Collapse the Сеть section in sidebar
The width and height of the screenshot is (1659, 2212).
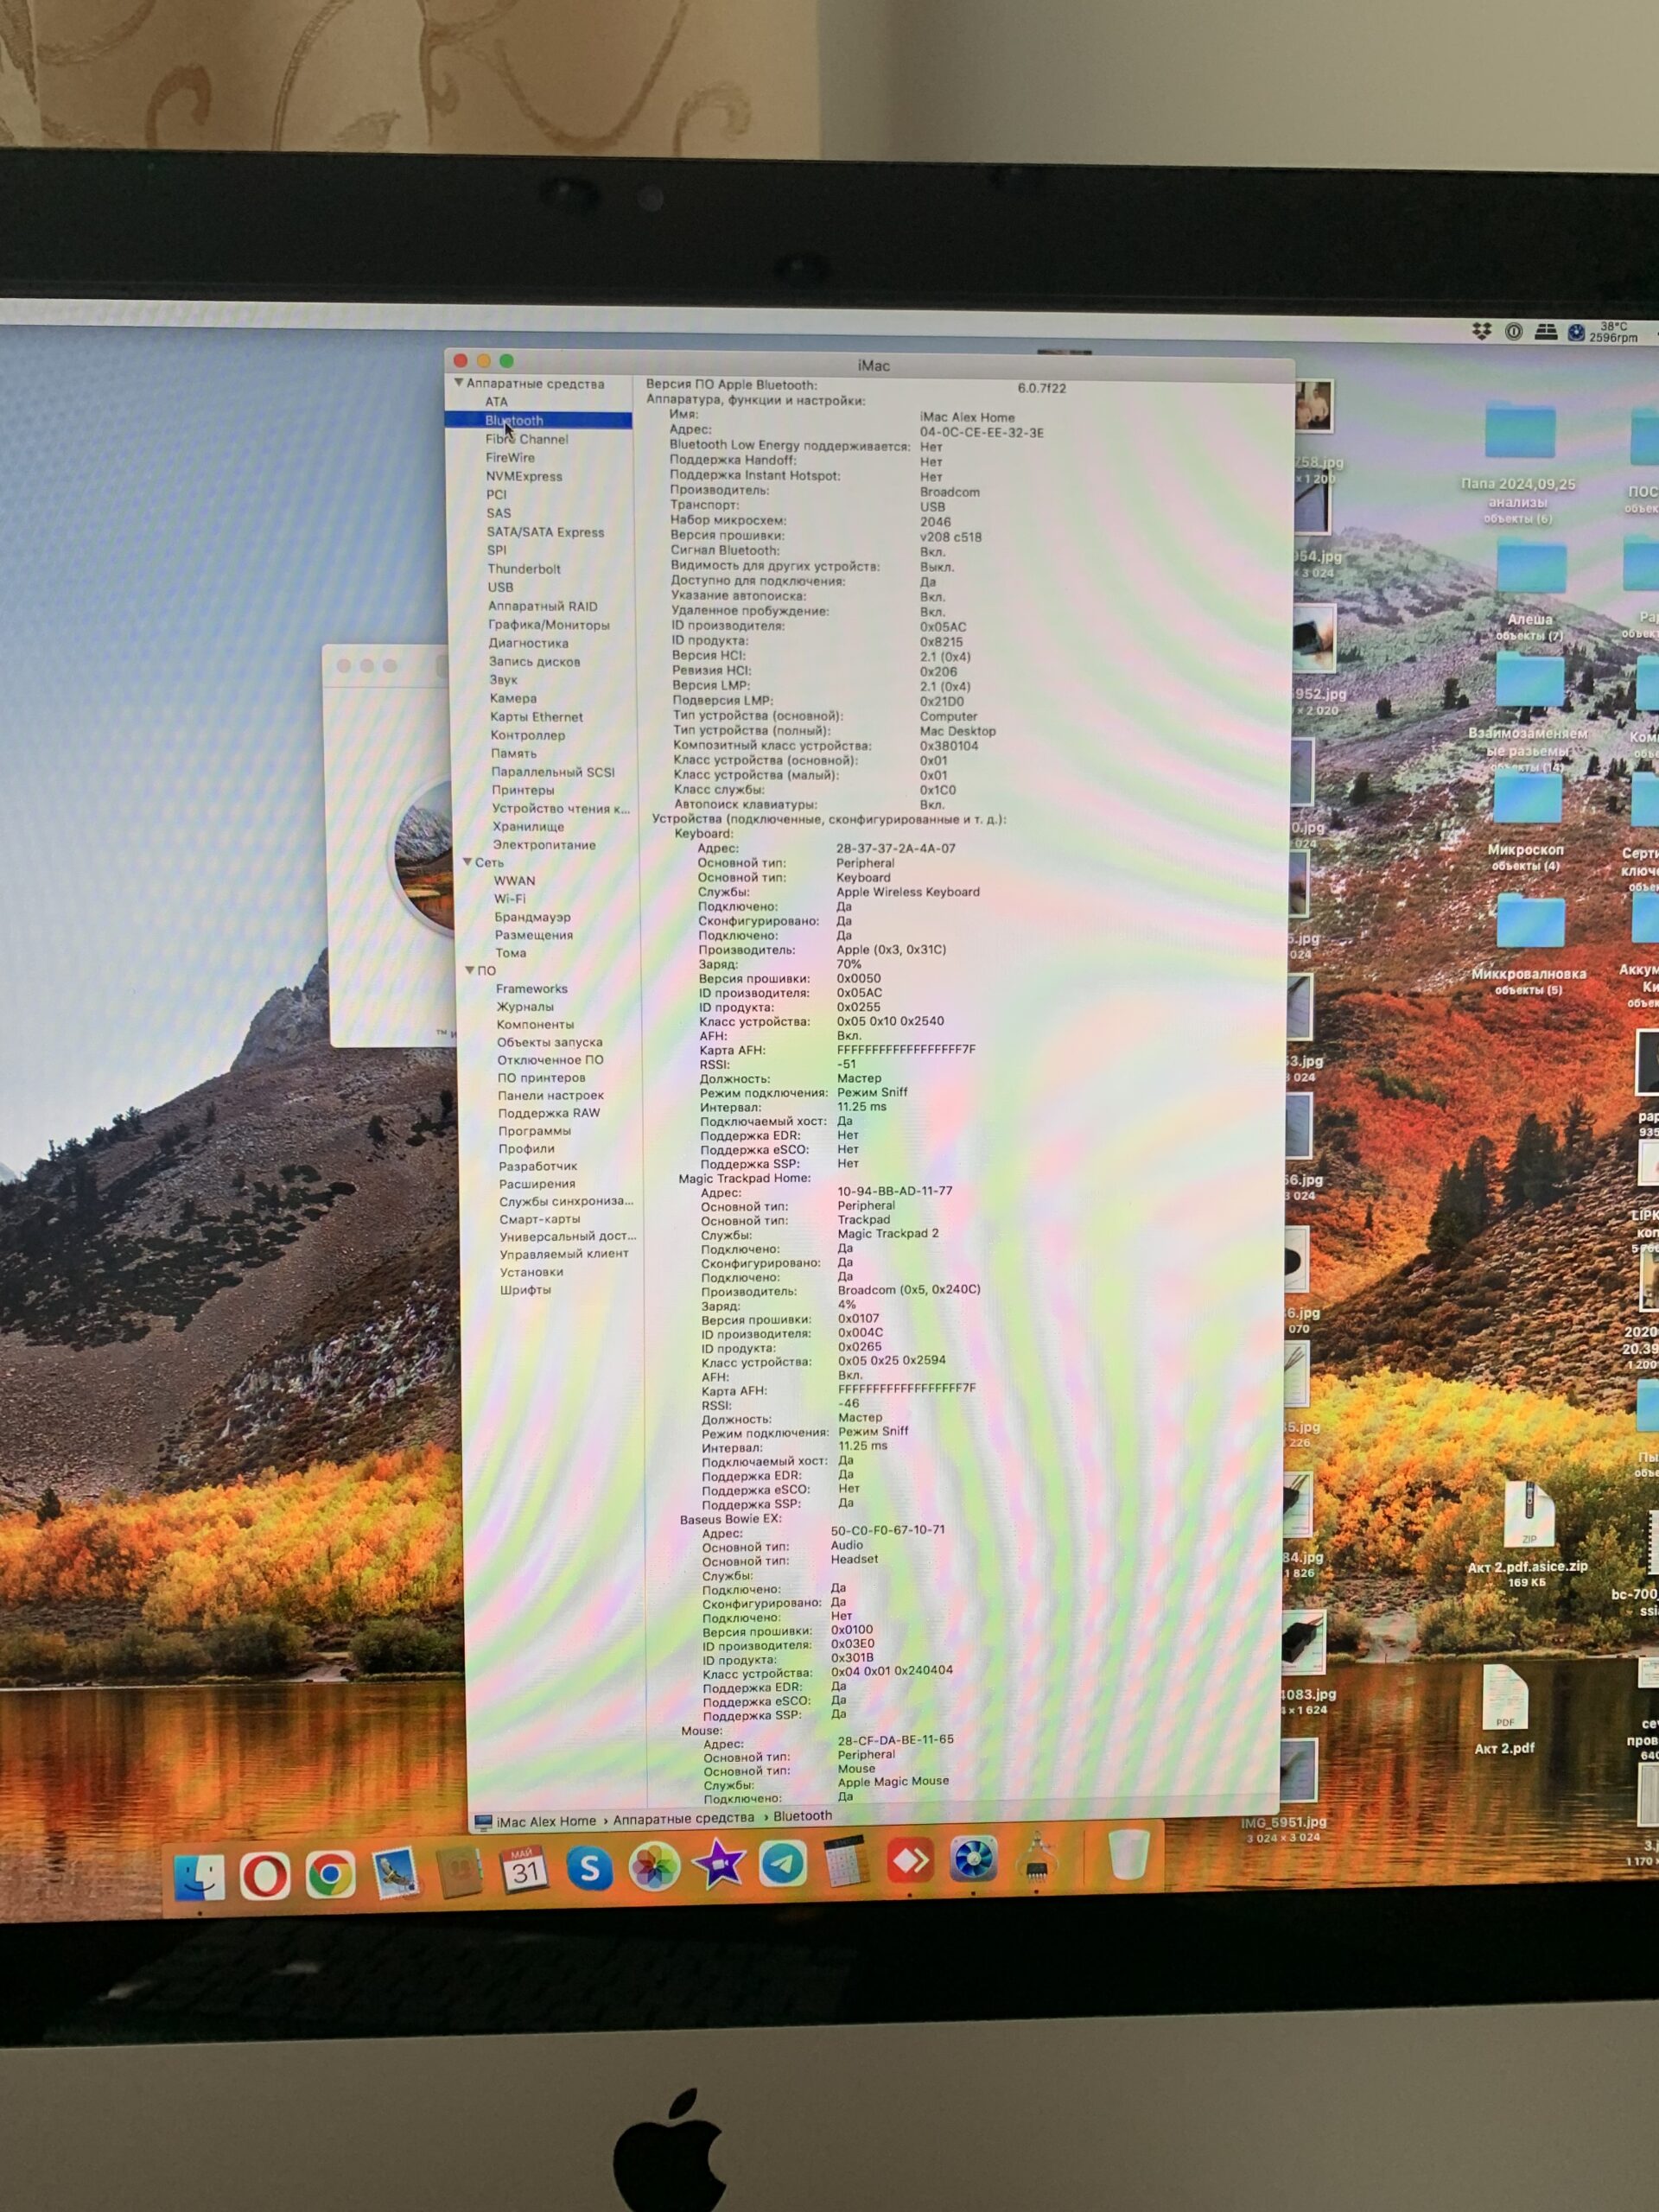click(x=467, y=862)
